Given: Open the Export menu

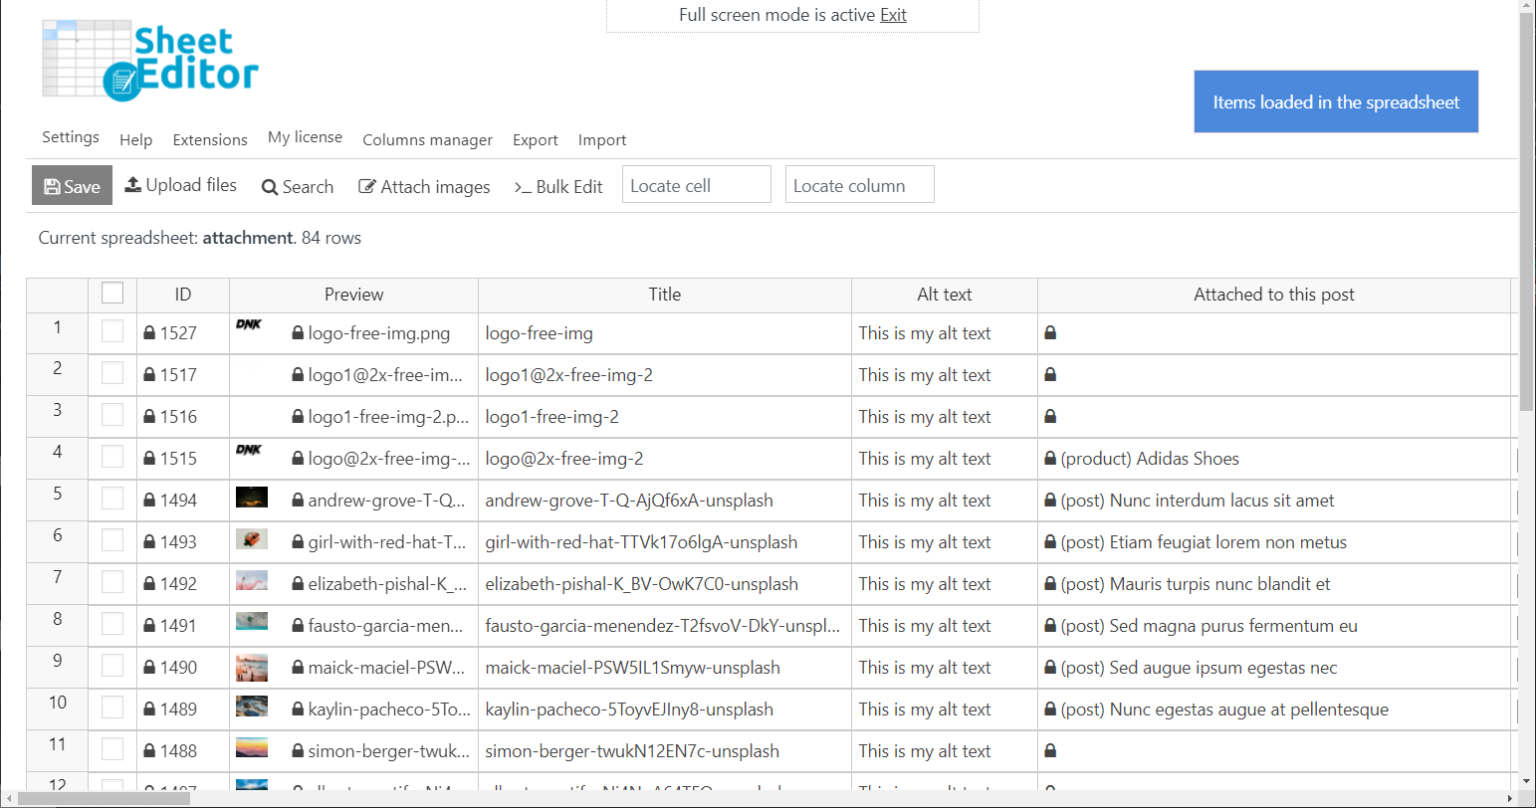Looking at the screenshot, I should (535, 140).
